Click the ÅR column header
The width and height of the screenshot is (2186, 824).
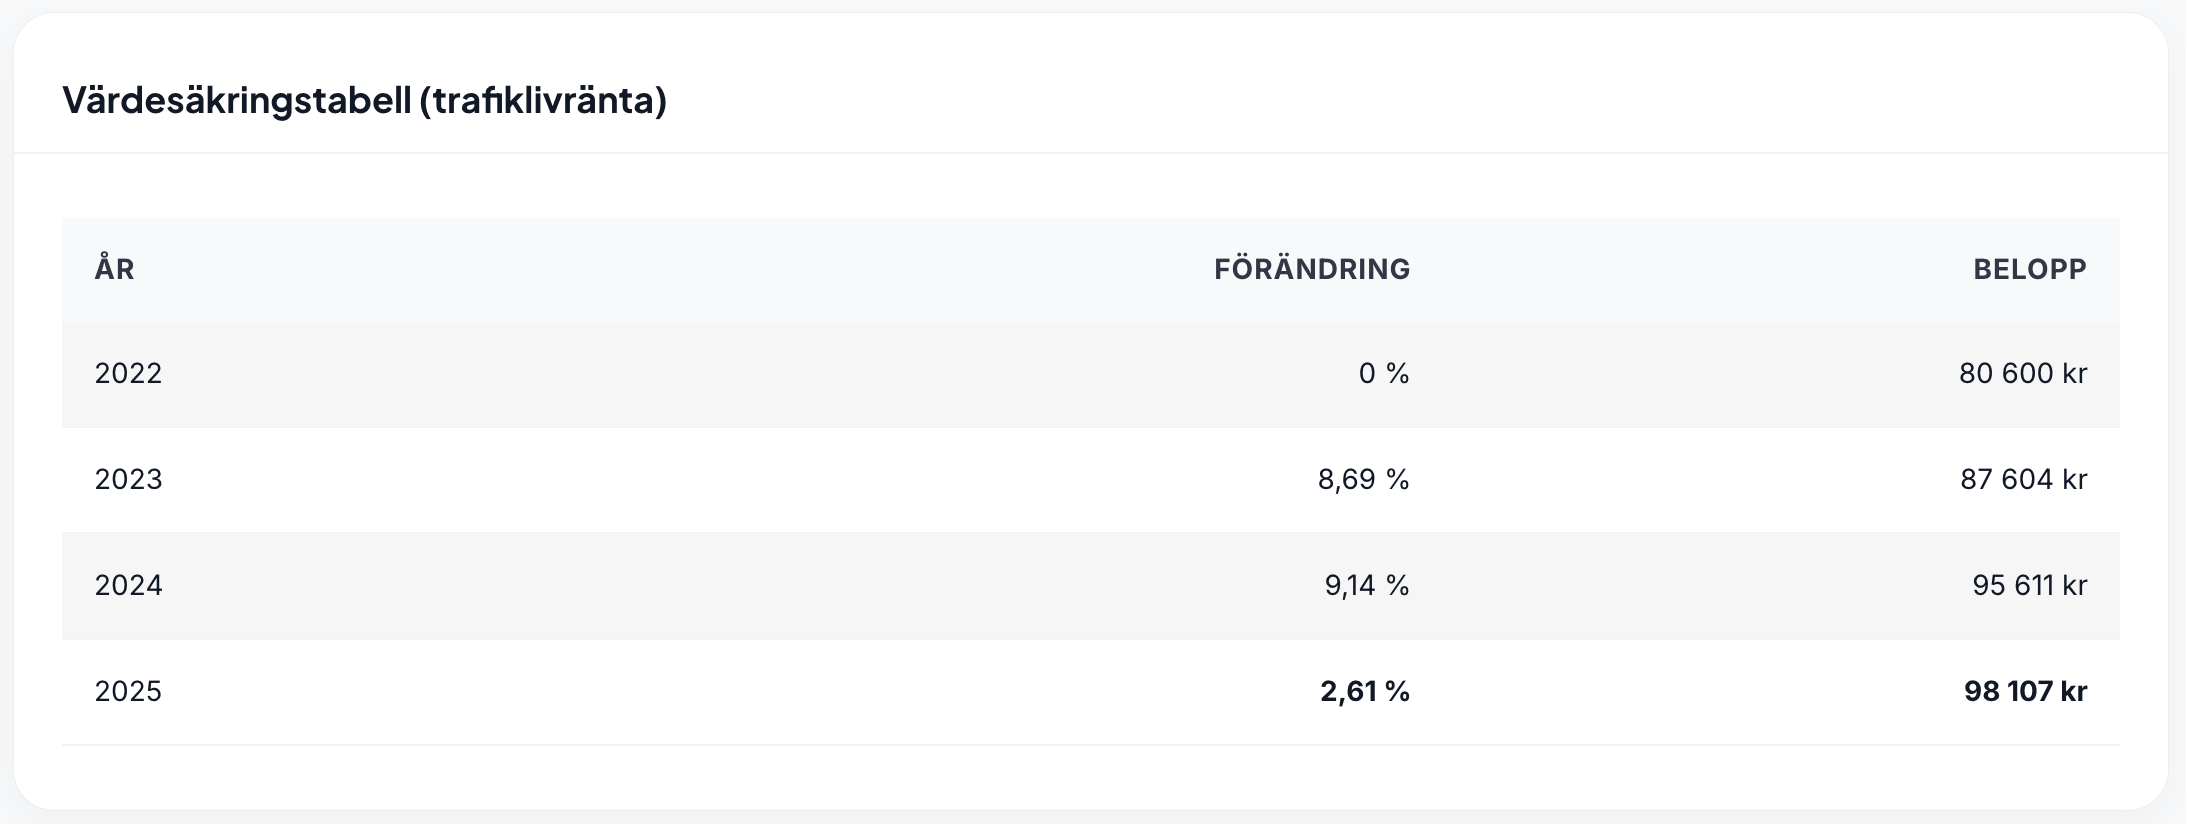click(115, 269)
